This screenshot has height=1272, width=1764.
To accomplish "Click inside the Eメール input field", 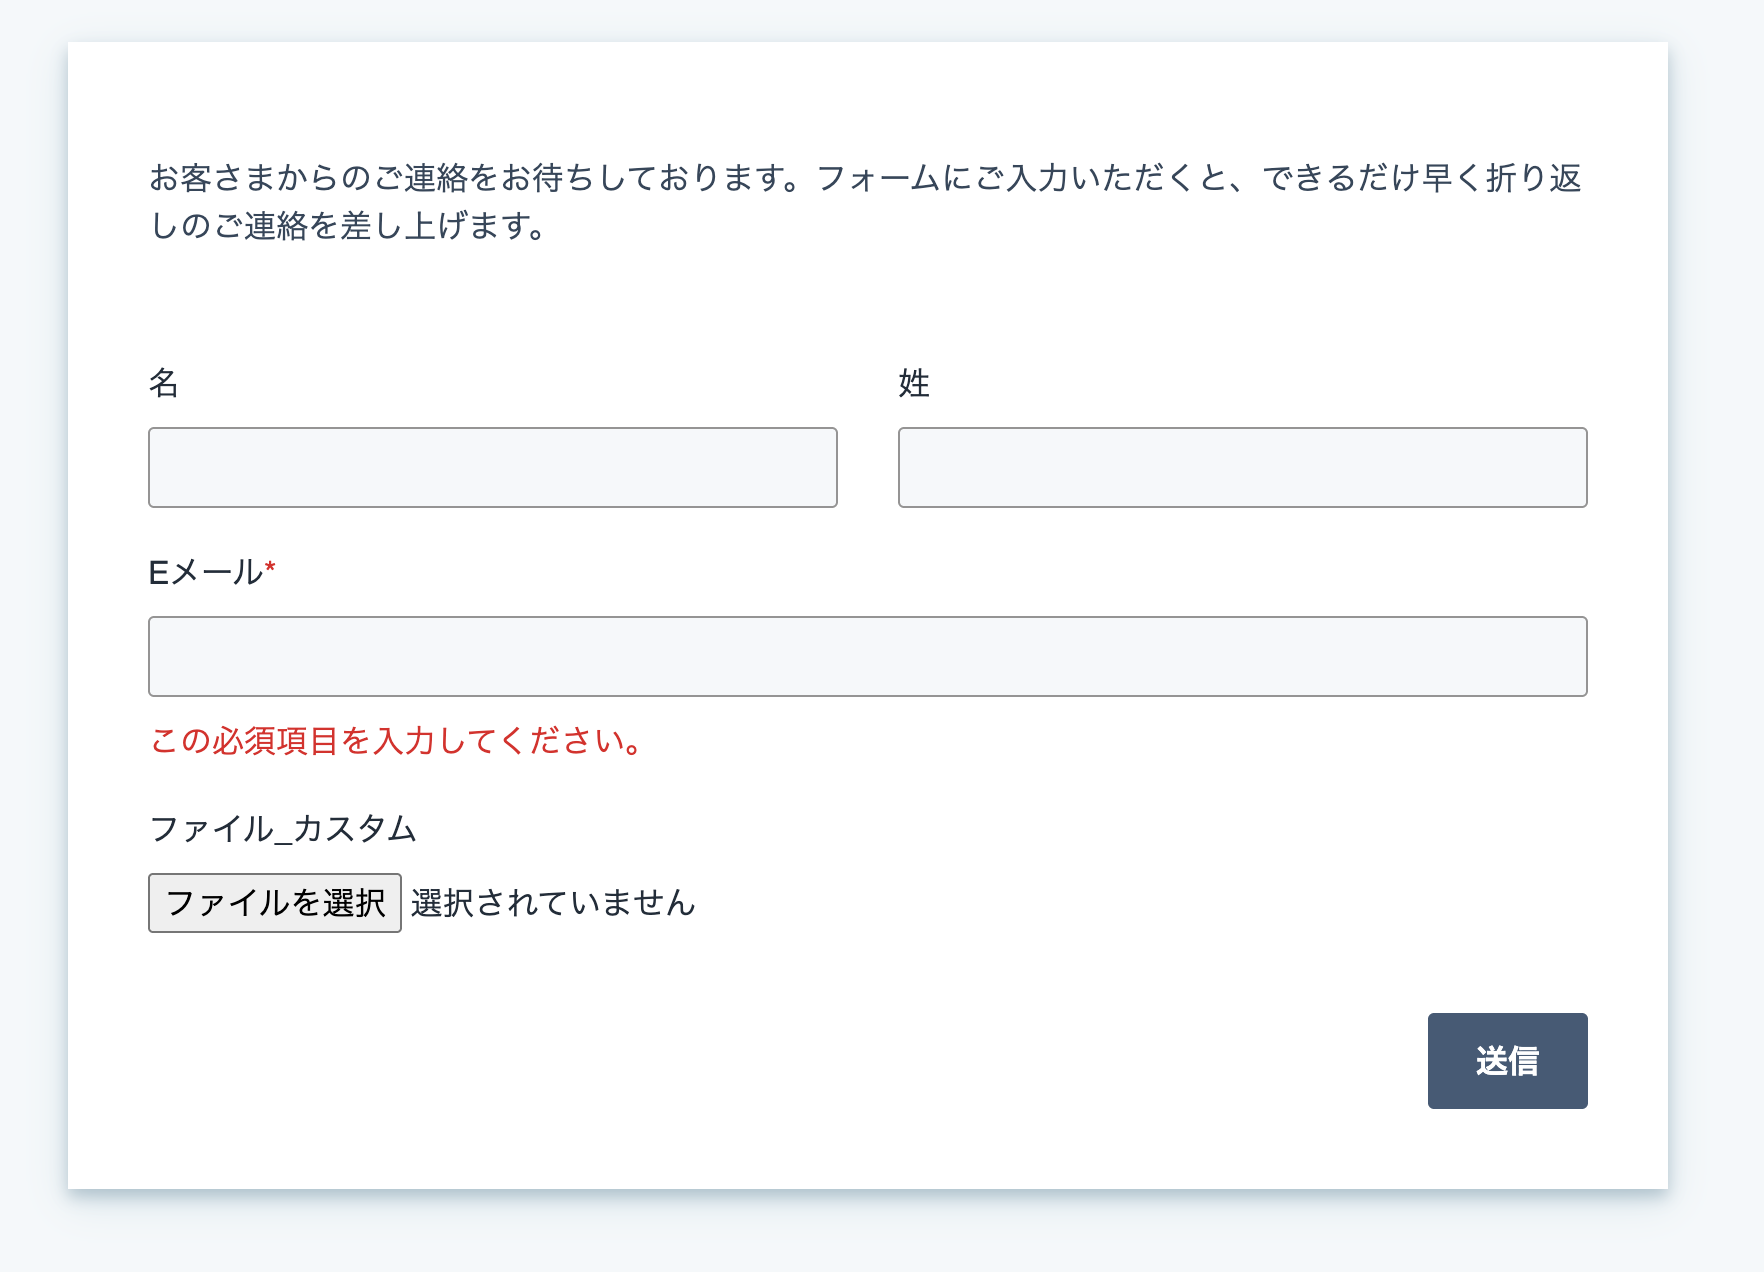I will (868, 656).
